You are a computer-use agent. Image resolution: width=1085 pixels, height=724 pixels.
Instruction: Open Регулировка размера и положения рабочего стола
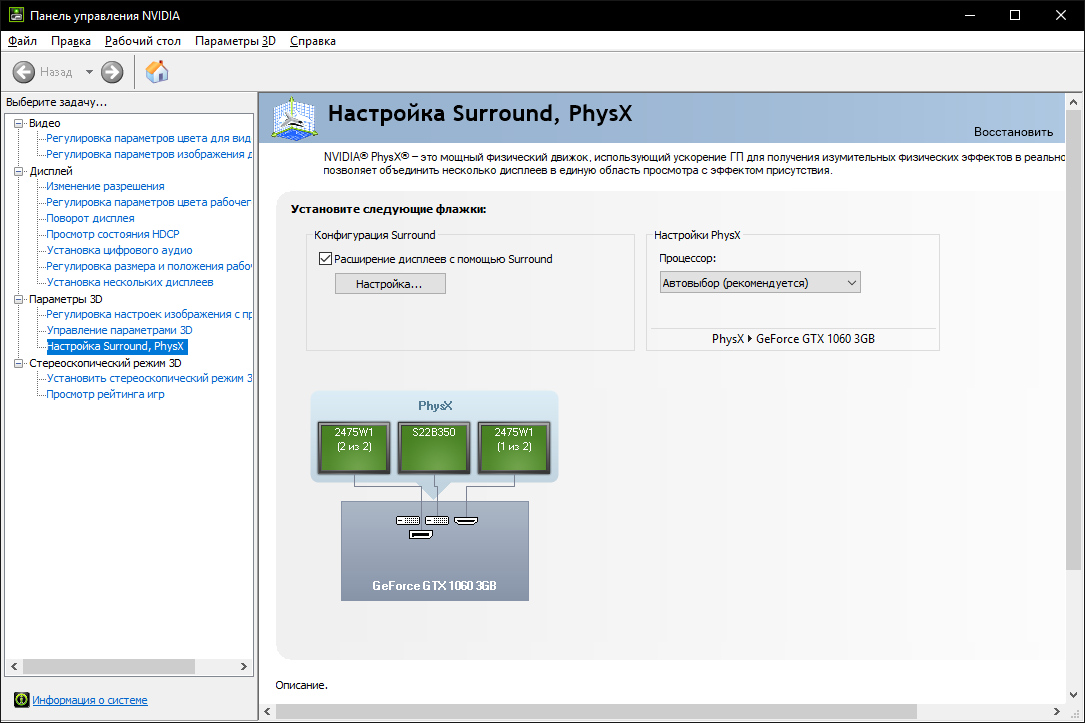tap(149, 266)
